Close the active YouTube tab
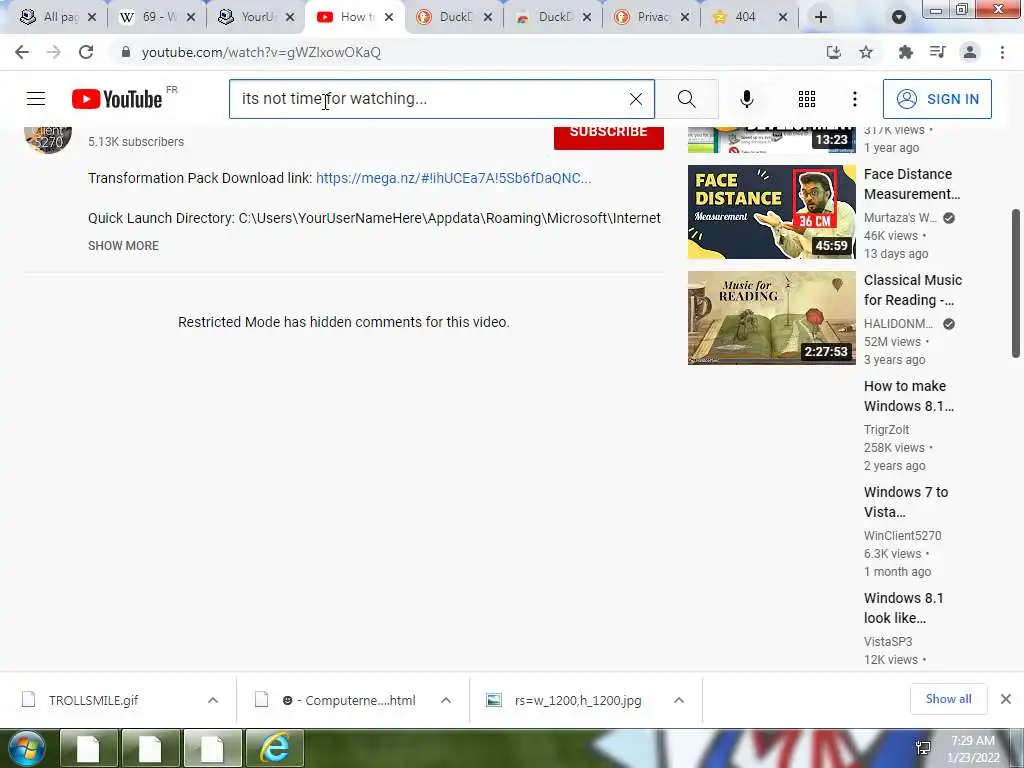This screenshot has width=1024, height=768. point(389,17)
